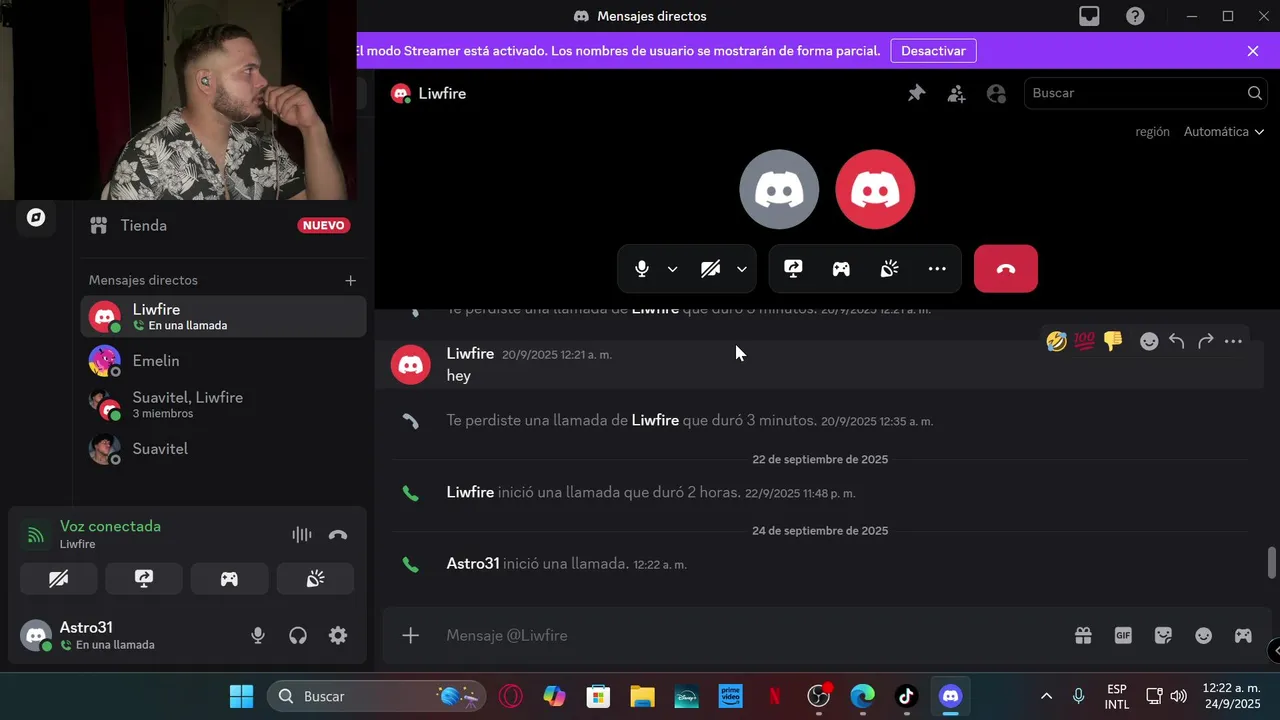Open help icon in title bar
Image resolution: width=1280 pixels, height=720 pixels.
1135,16
